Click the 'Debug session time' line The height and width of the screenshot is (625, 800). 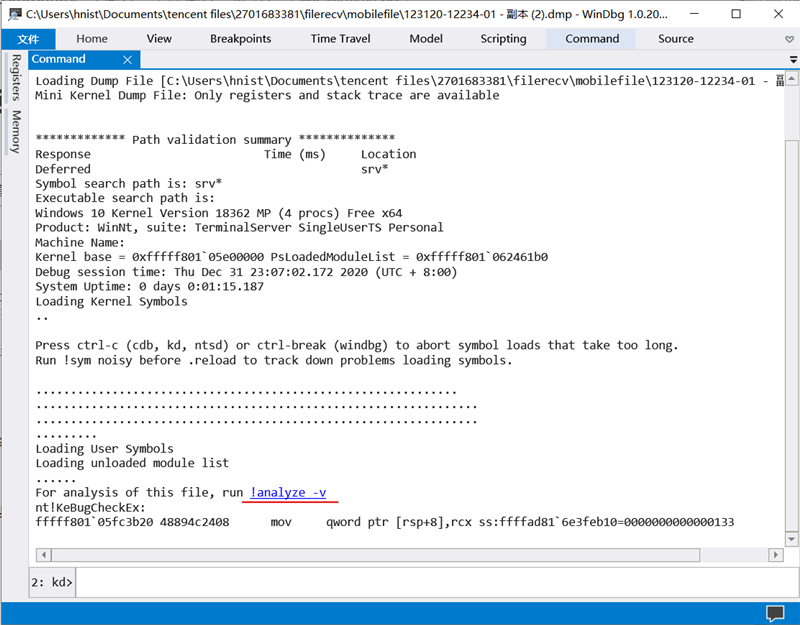(x=246, y=272)
